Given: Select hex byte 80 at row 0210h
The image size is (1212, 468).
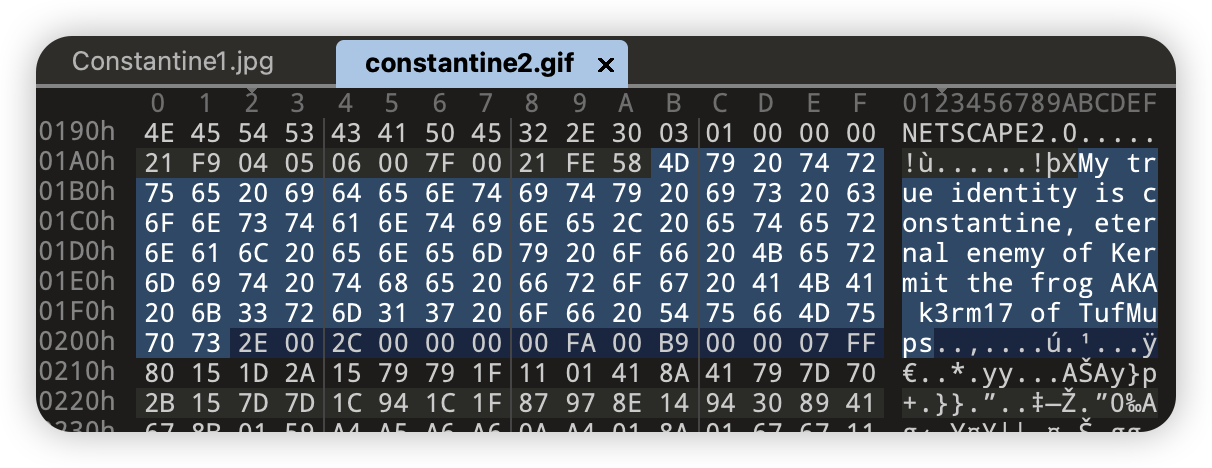Looking at the screenshot, I should [x=158, y=374].
